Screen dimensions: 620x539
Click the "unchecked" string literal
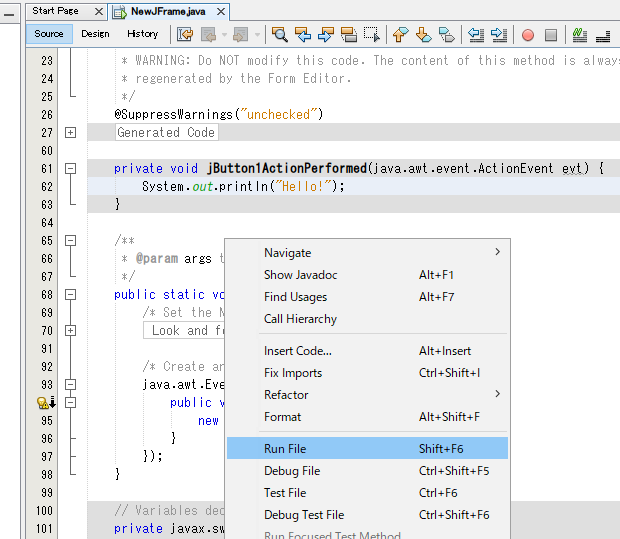(x=279, y=114)
